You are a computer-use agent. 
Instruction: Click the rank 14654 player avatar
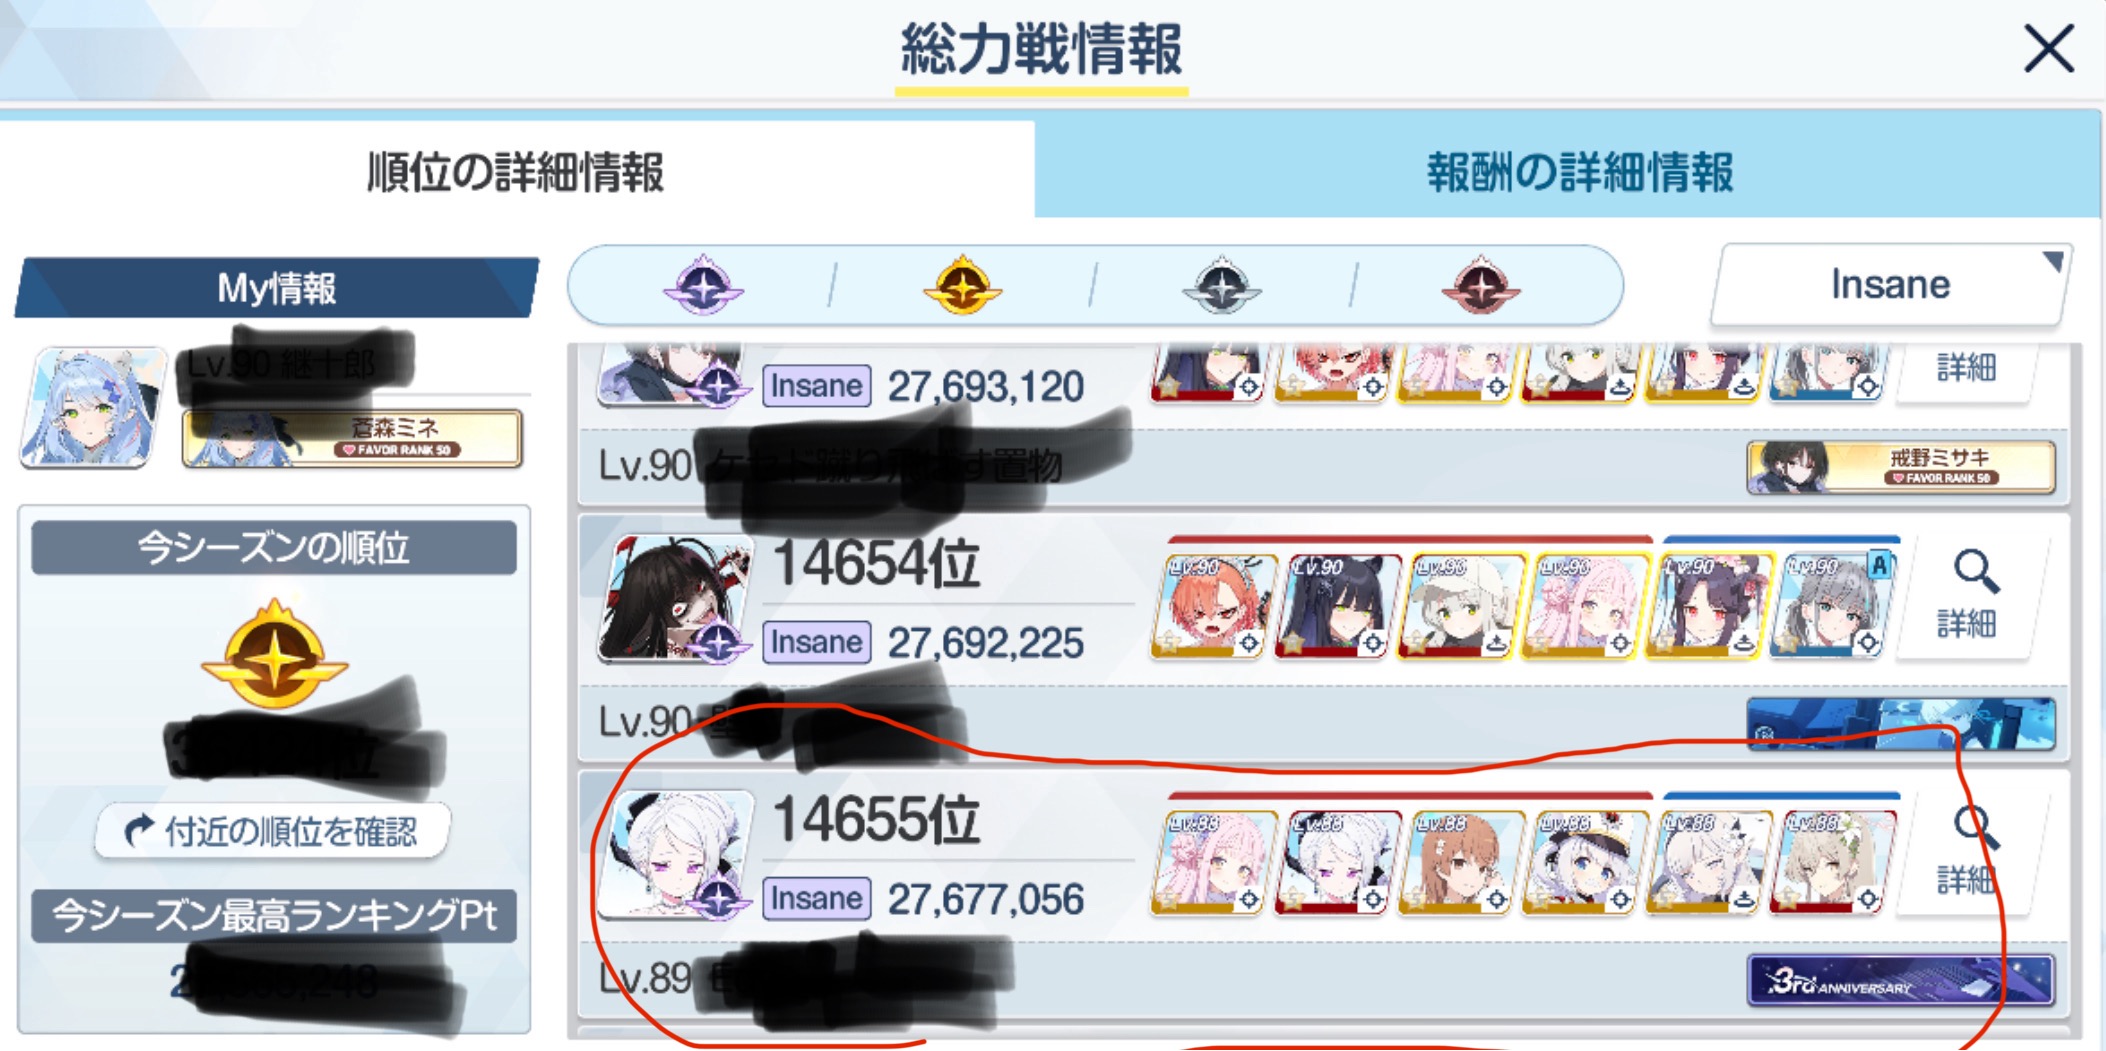click(676, 597)
